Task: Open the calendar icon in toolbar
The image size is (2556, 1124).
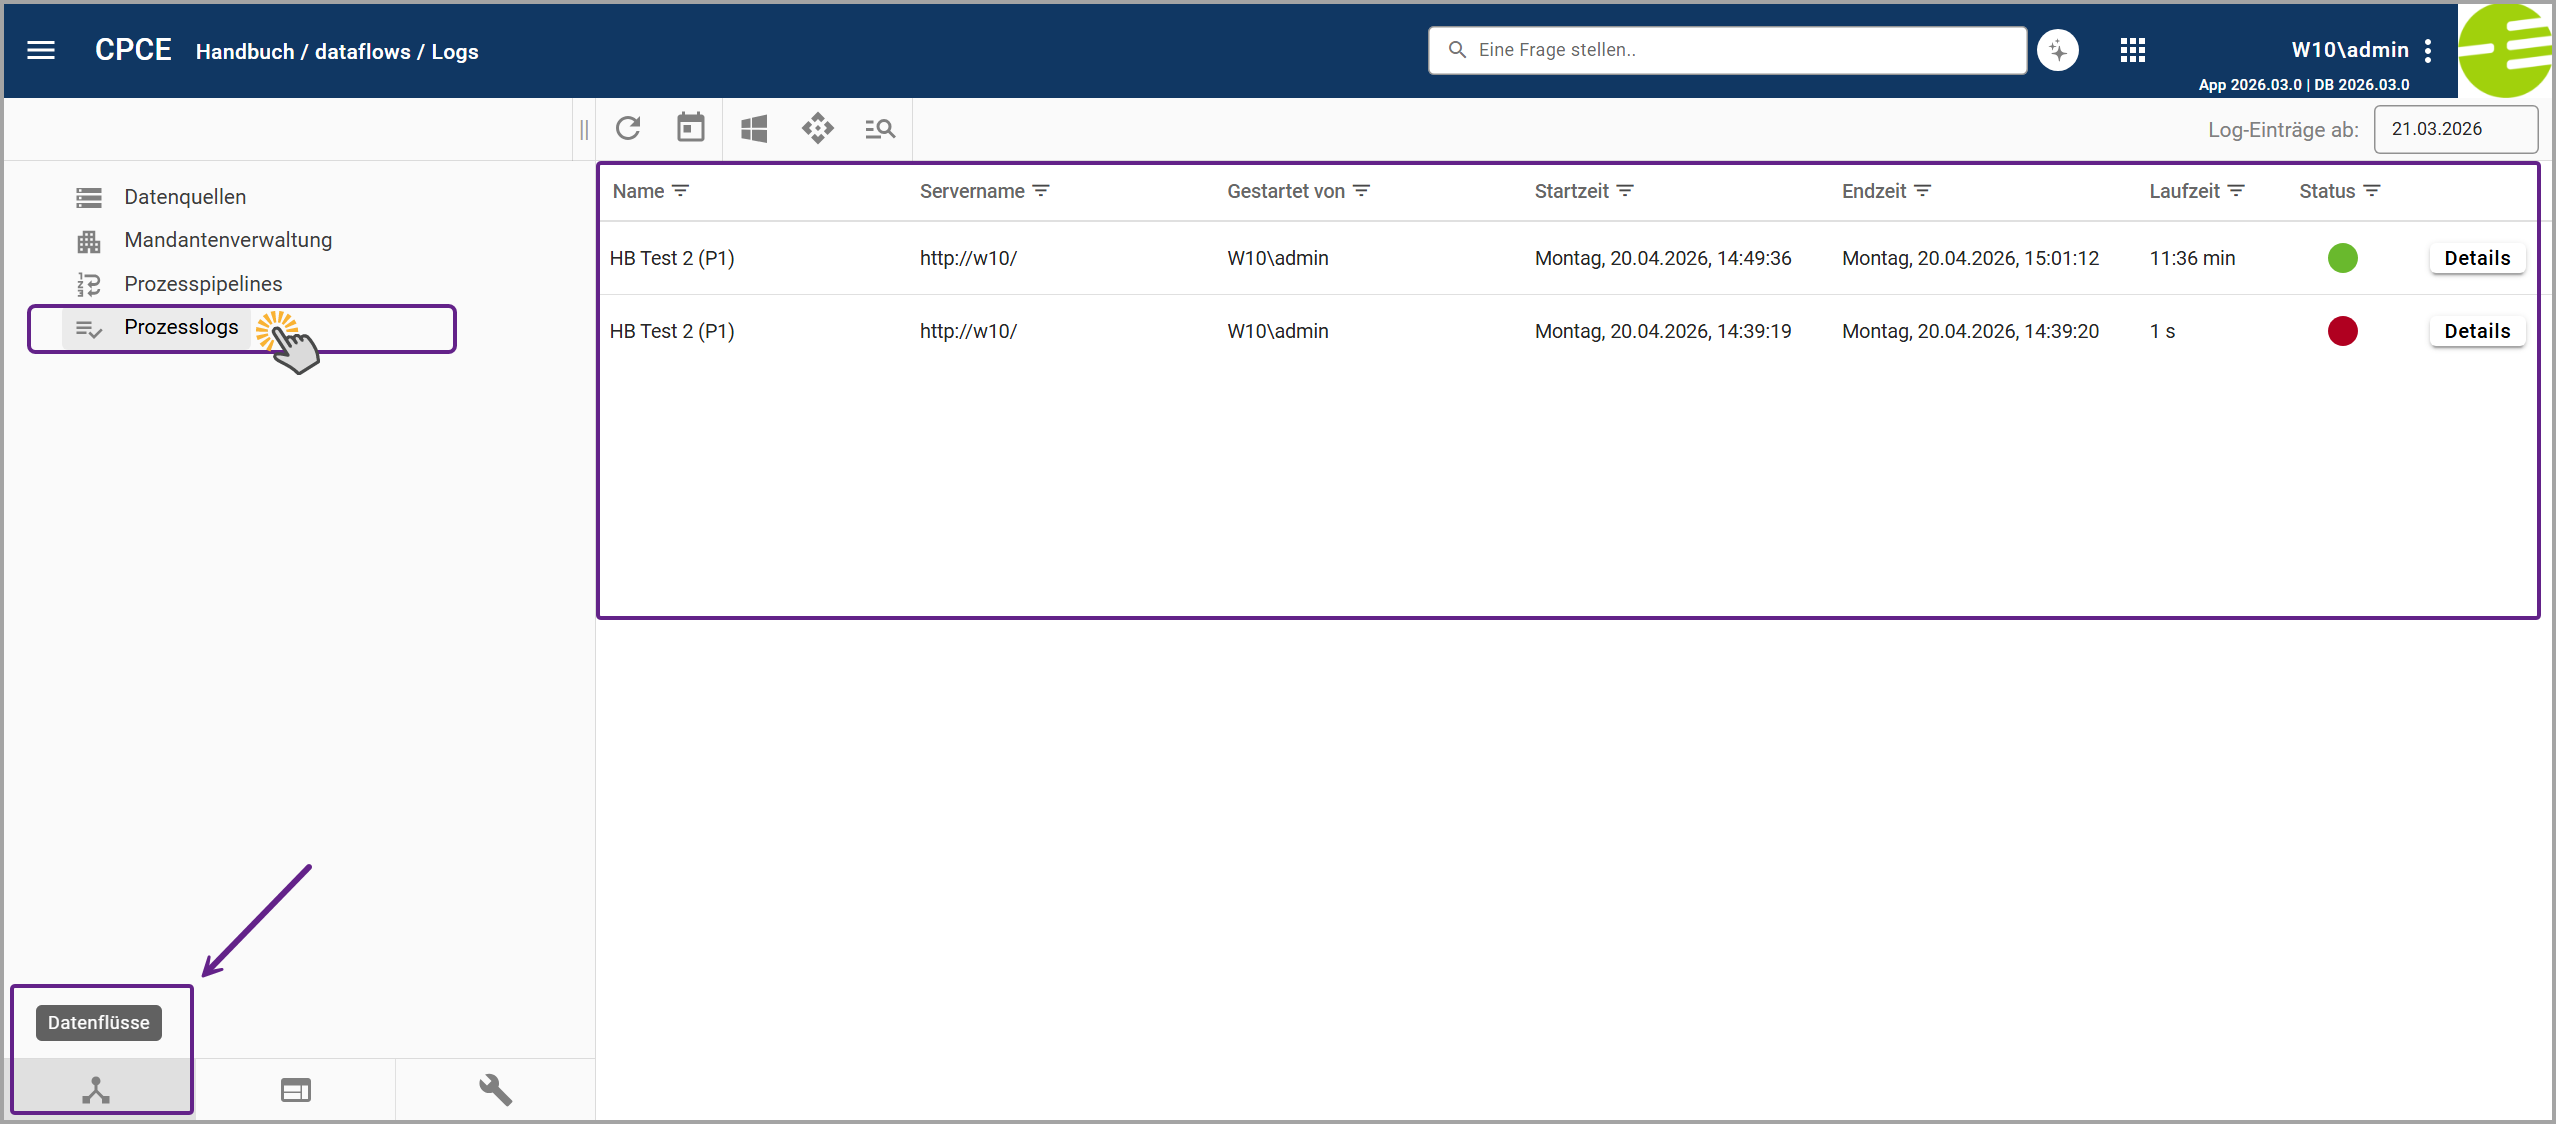Action: pos(690,128)
